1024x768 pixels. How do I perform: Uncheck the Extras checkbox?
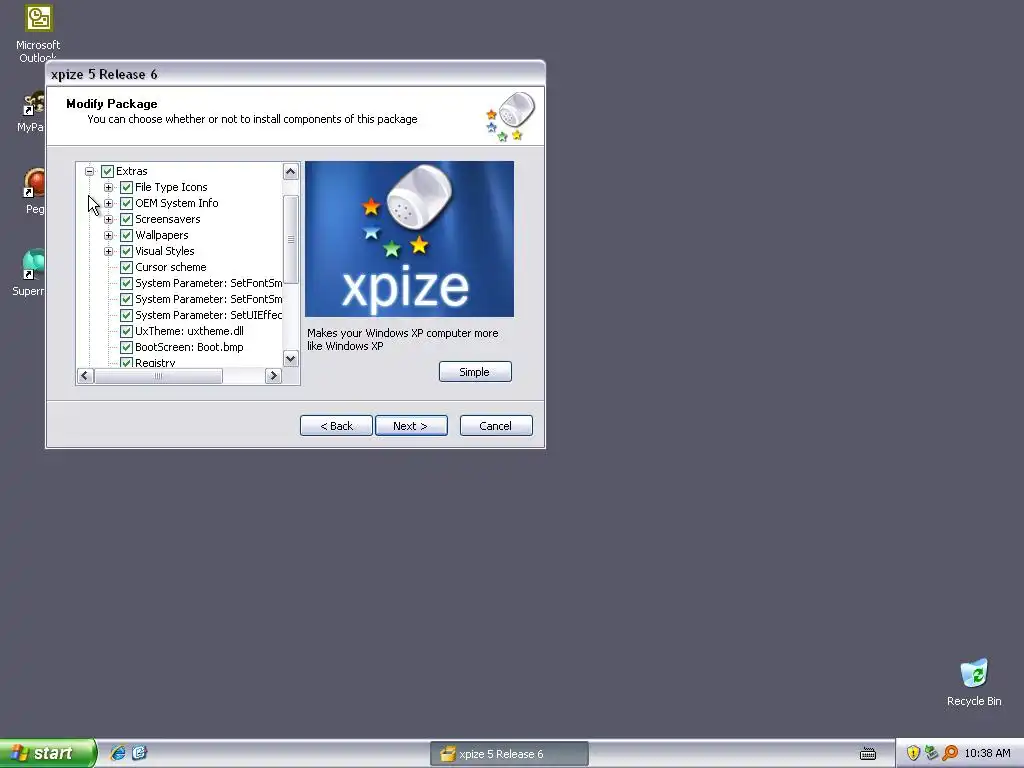click(x=108, y=171)
